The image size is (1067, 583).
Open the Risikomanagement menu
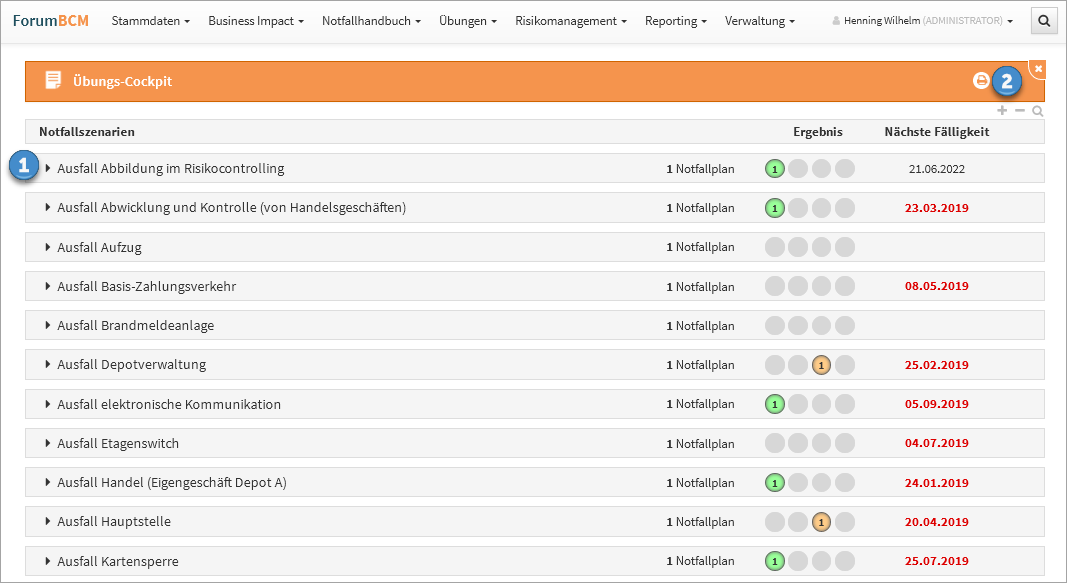(x=570, y=21)
